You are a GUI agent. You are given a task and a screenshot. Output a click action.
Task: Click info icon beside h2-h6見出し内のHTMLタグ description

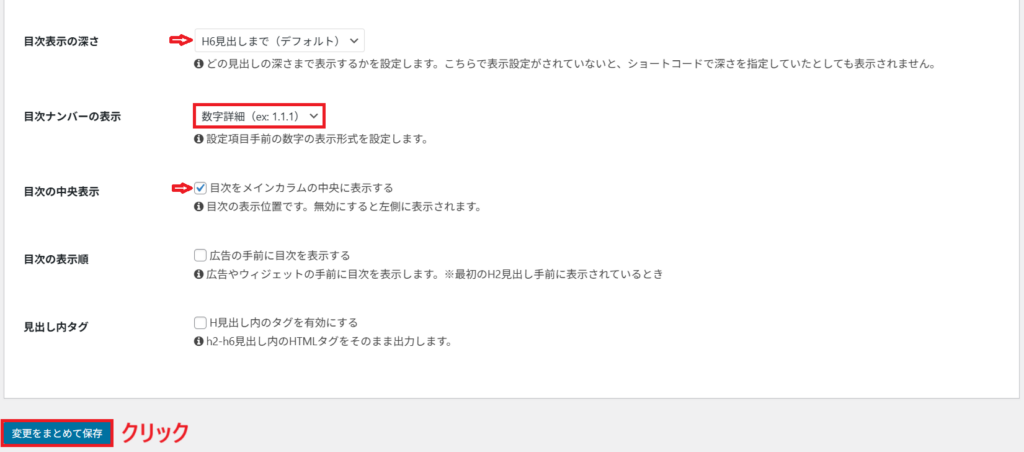[199, 342]
